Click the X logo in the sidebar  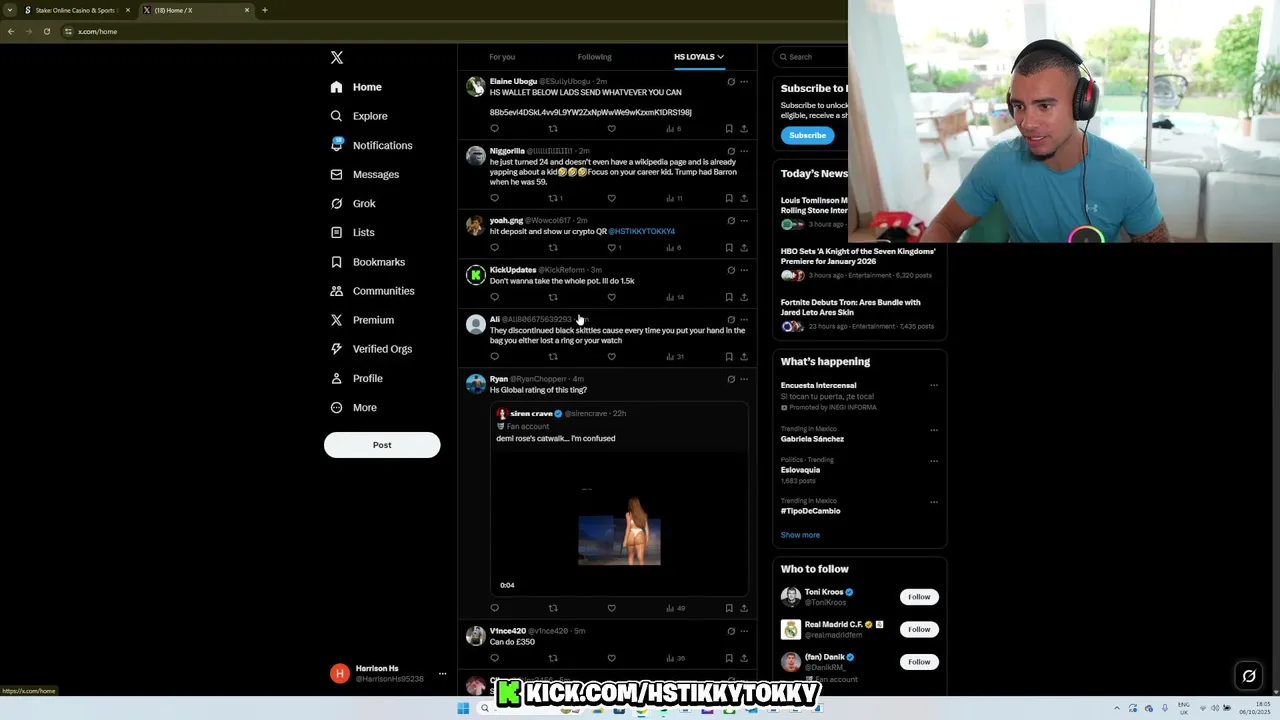point(337,58)
